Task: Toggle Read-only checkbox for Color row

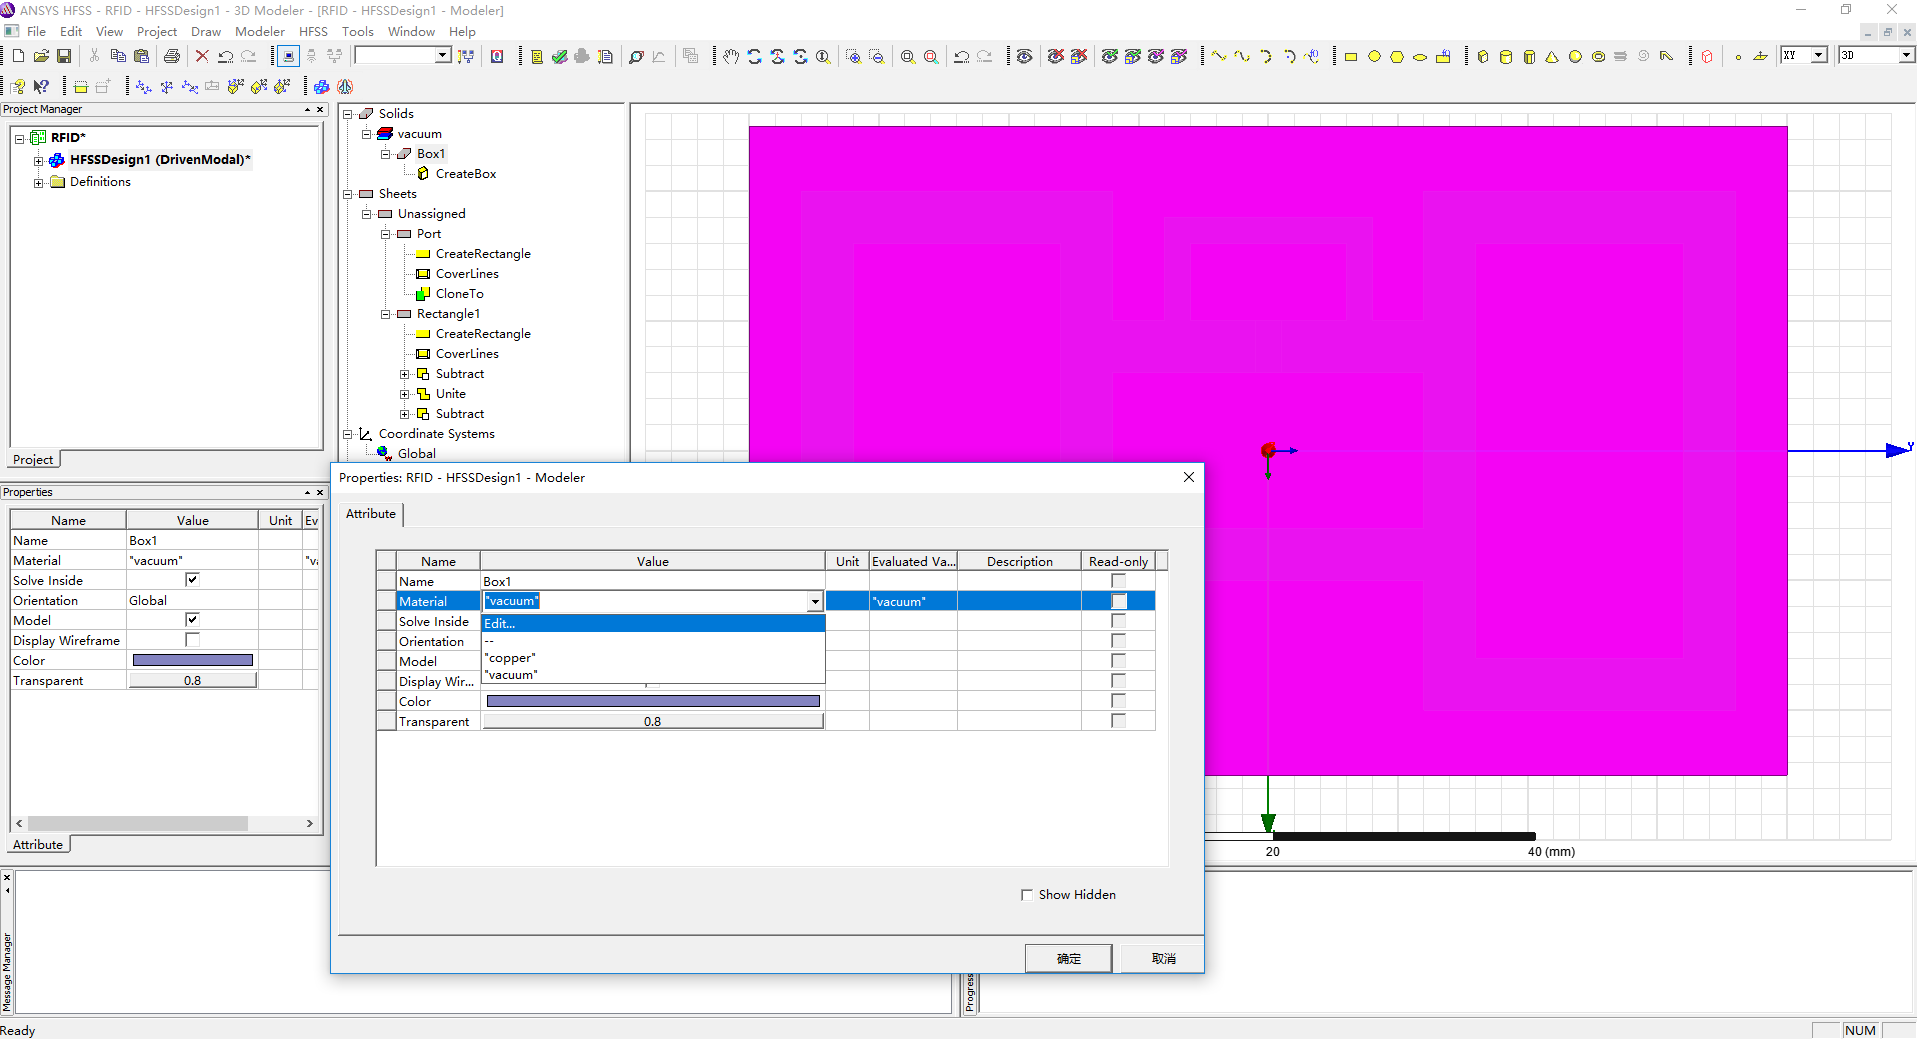Action: coord(1119,701)
